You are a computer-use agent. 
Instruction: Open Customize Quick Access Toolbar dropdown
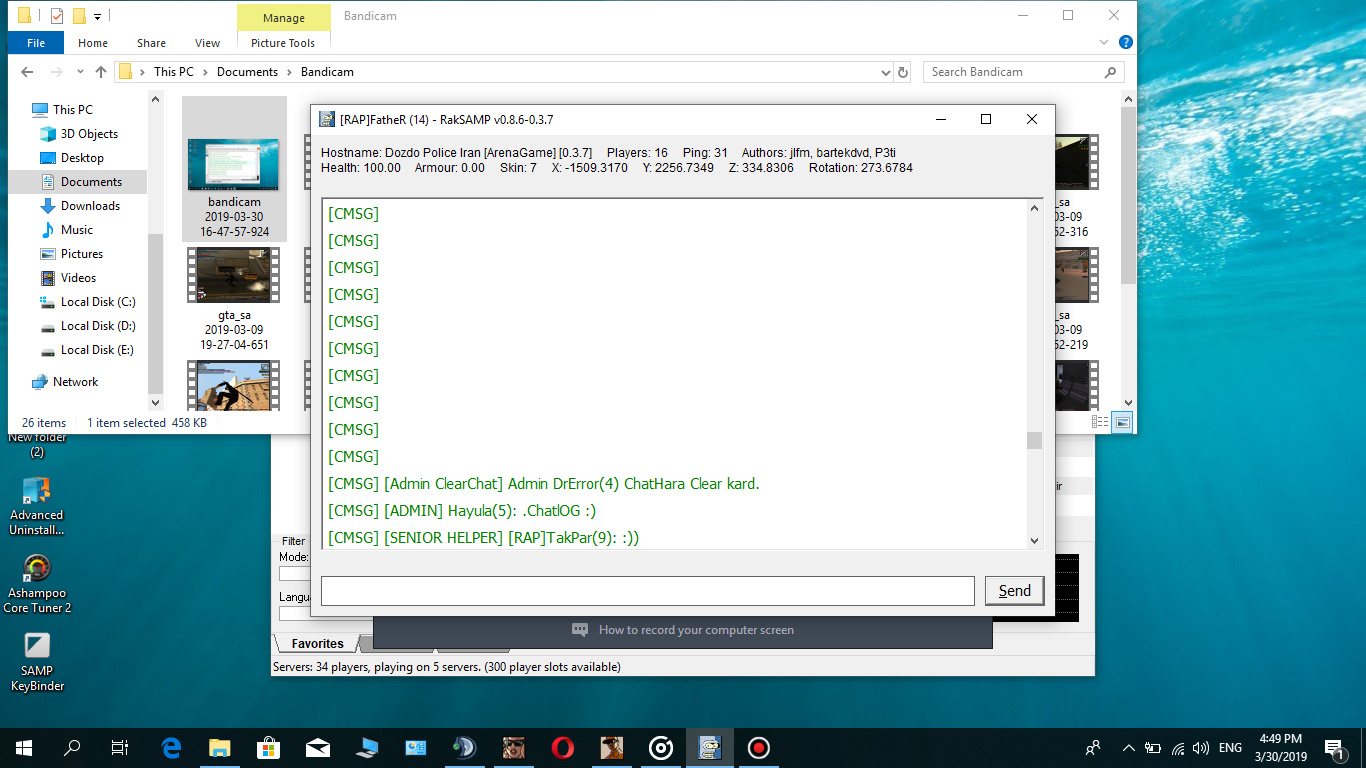tap(98, 16)
